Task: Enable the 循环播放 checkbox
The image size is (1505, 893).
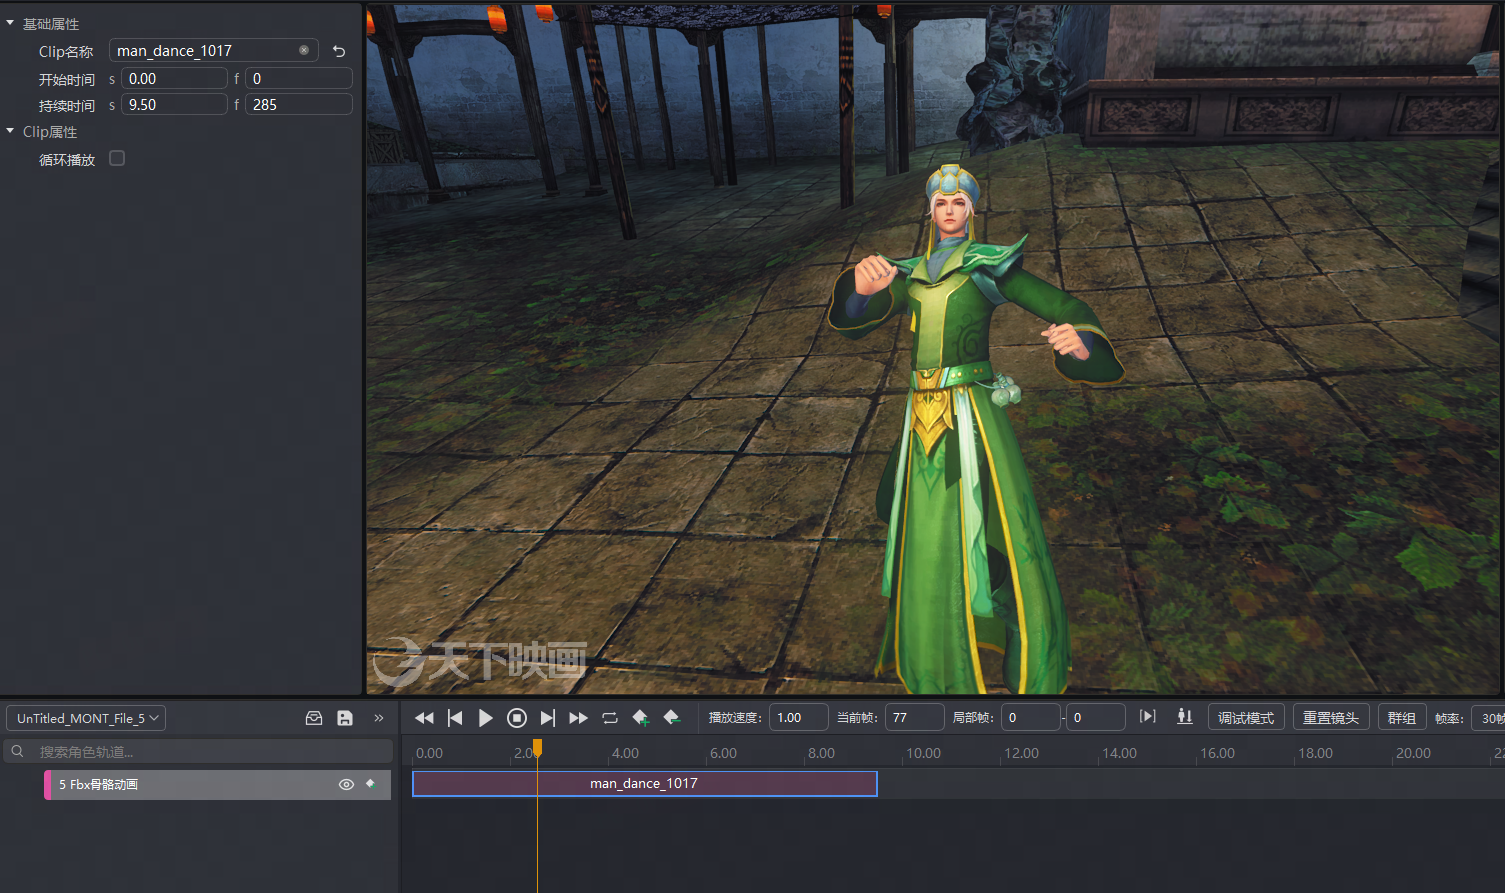Action: click(x=117, y=158)
